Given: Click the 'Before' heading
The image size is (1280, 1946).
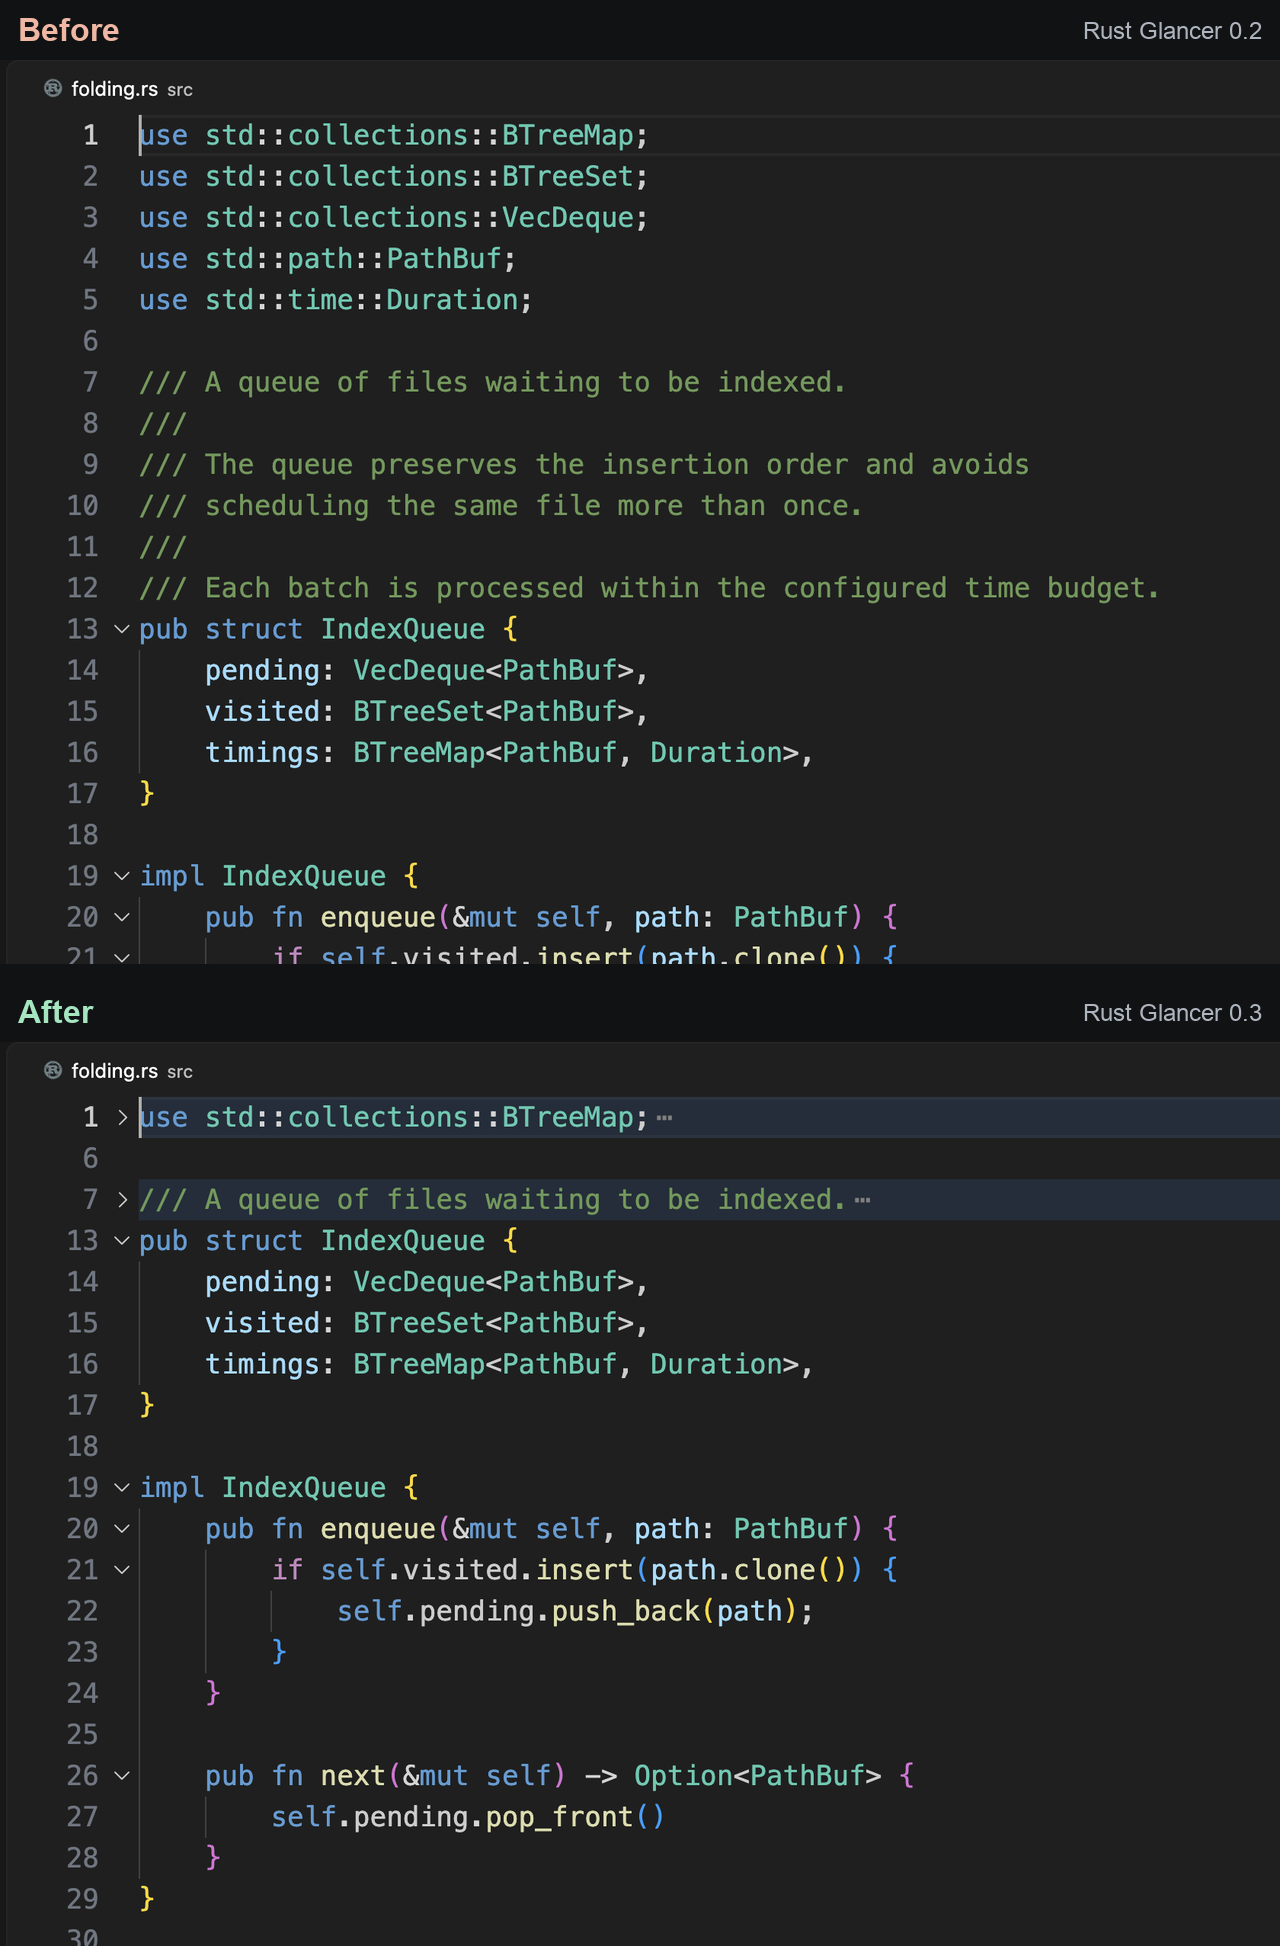Looking at the screenshot, I should [x=69, y=30].
